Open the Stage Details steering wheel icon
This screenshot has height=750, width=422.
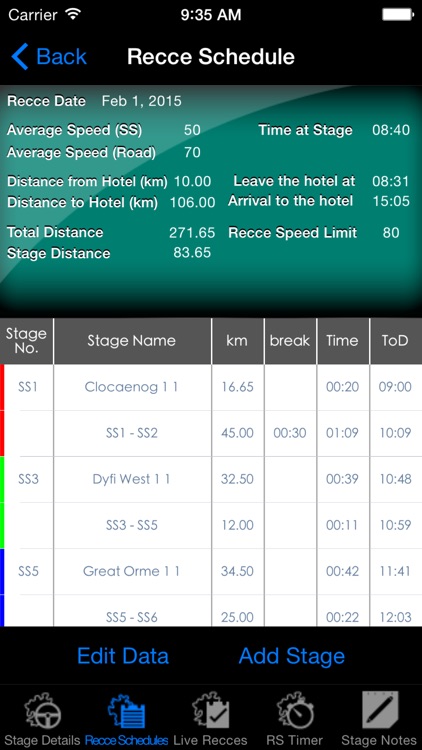pyautogui.click(x=43, y=713)
